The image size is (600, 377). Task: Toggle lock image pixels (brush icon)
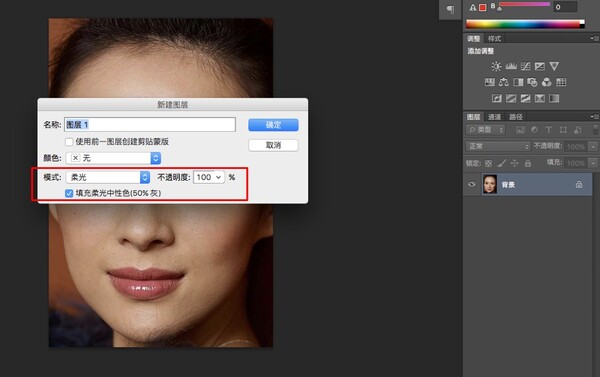(502, 163)
